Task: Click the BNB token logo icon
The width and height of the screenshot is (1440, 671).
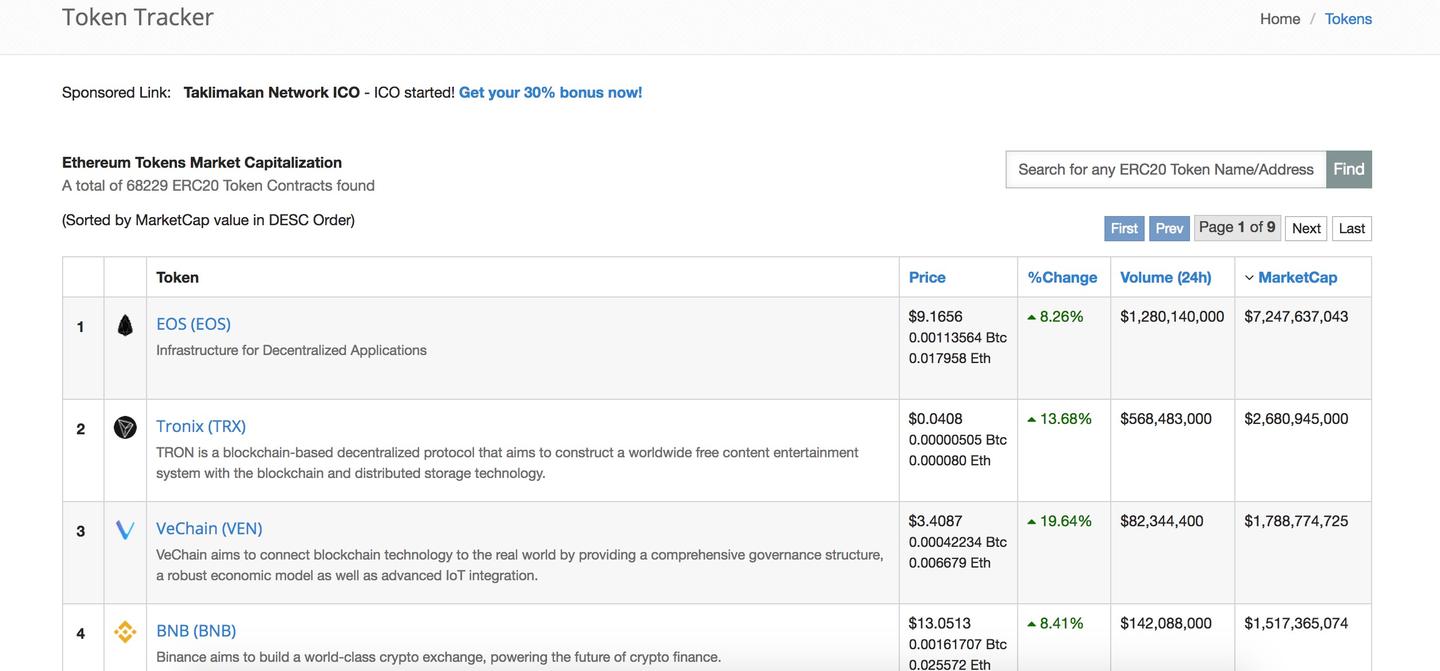Action: click(125, 632)
